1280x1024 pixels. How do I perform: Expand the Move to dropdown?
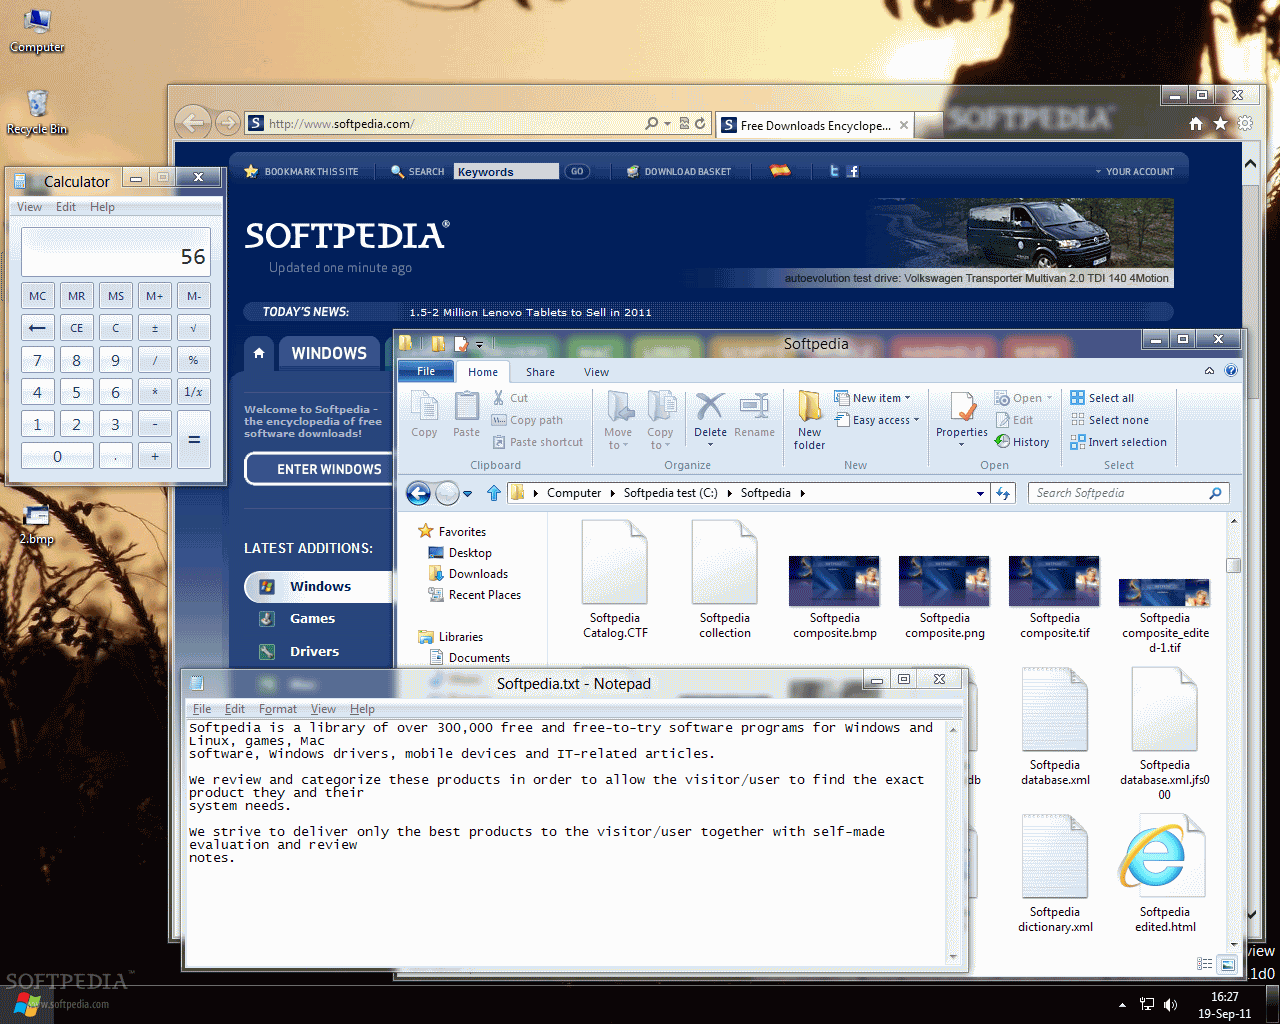coord(618,439)
